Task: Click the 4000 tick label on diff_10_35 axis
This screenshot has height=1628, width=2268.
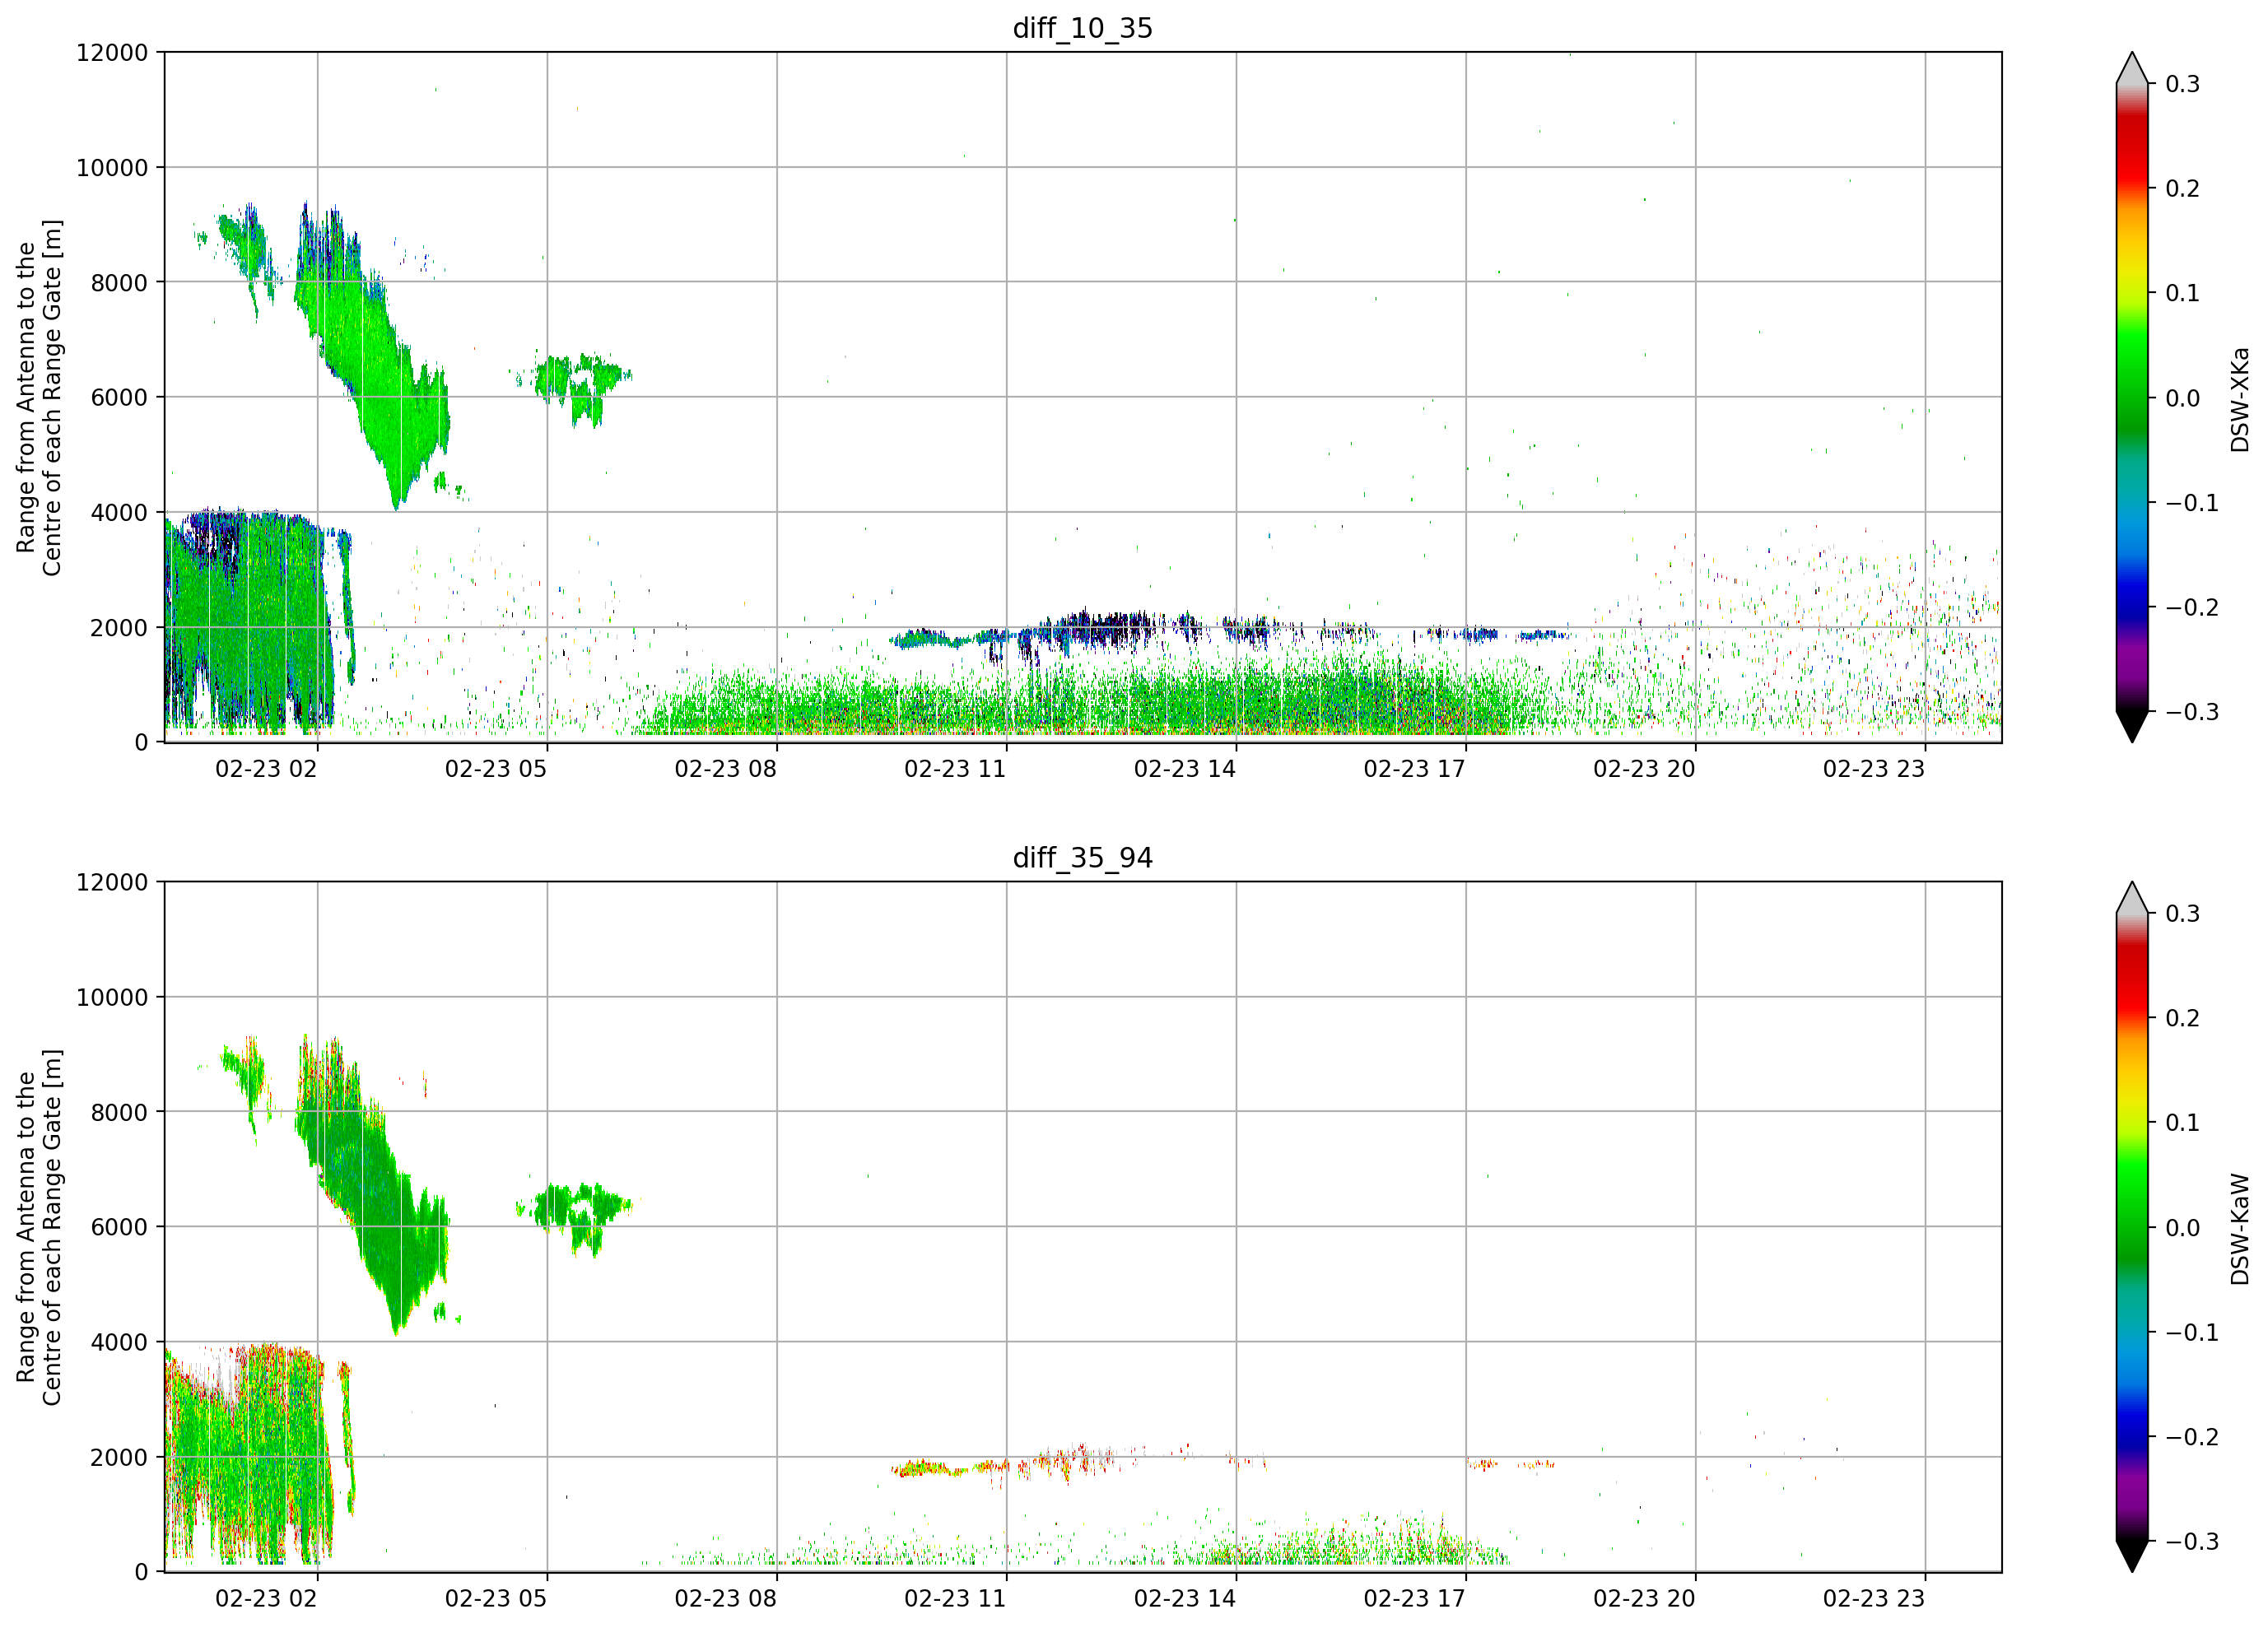Action: point(119,513)
